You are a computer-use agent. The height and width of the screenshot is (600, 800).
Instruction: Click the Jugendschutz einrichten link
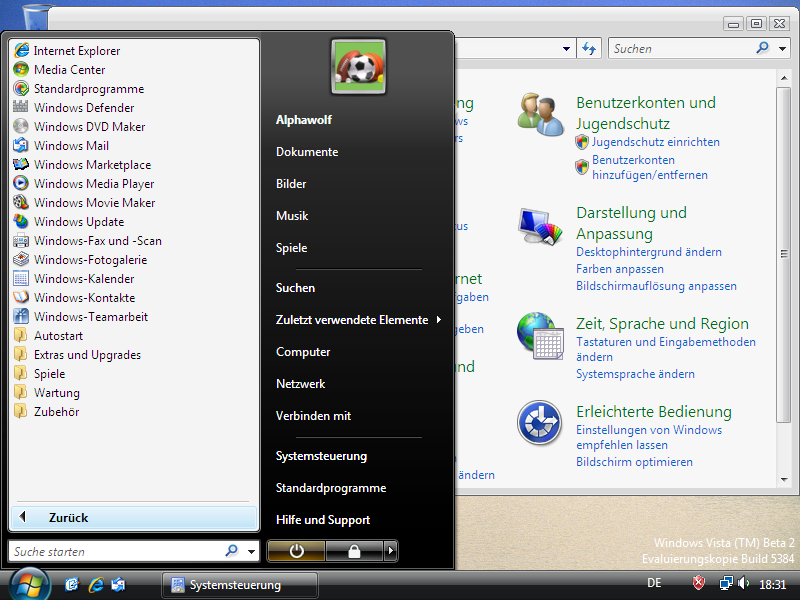[x=655, y=142]
